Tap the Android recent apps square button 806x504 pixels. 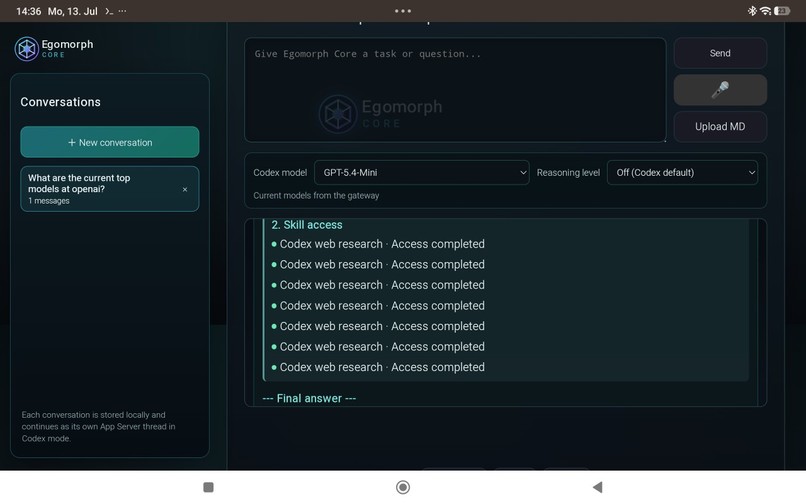click(208, 487)
